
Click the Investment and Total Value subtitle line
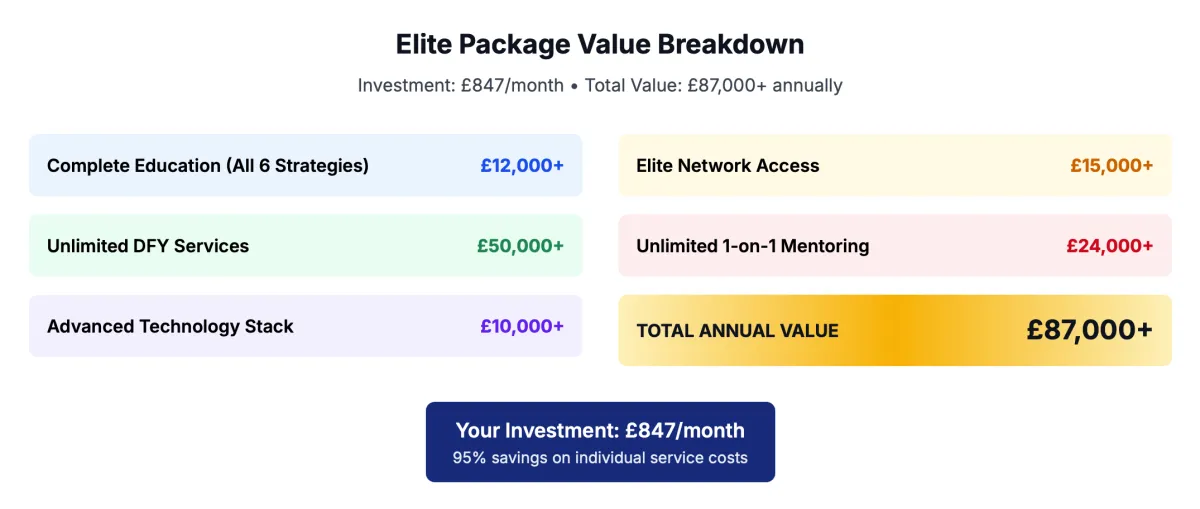600,85
